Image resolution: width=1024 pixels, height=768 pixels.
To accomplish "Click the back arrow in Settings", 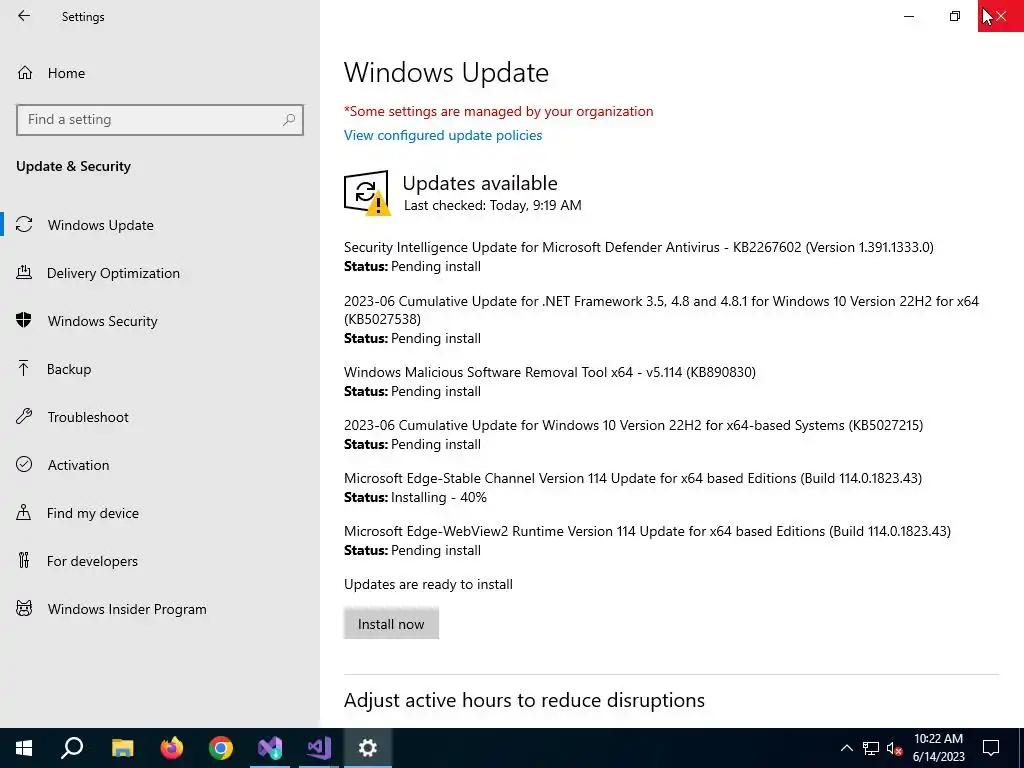I will pos(24,16).
